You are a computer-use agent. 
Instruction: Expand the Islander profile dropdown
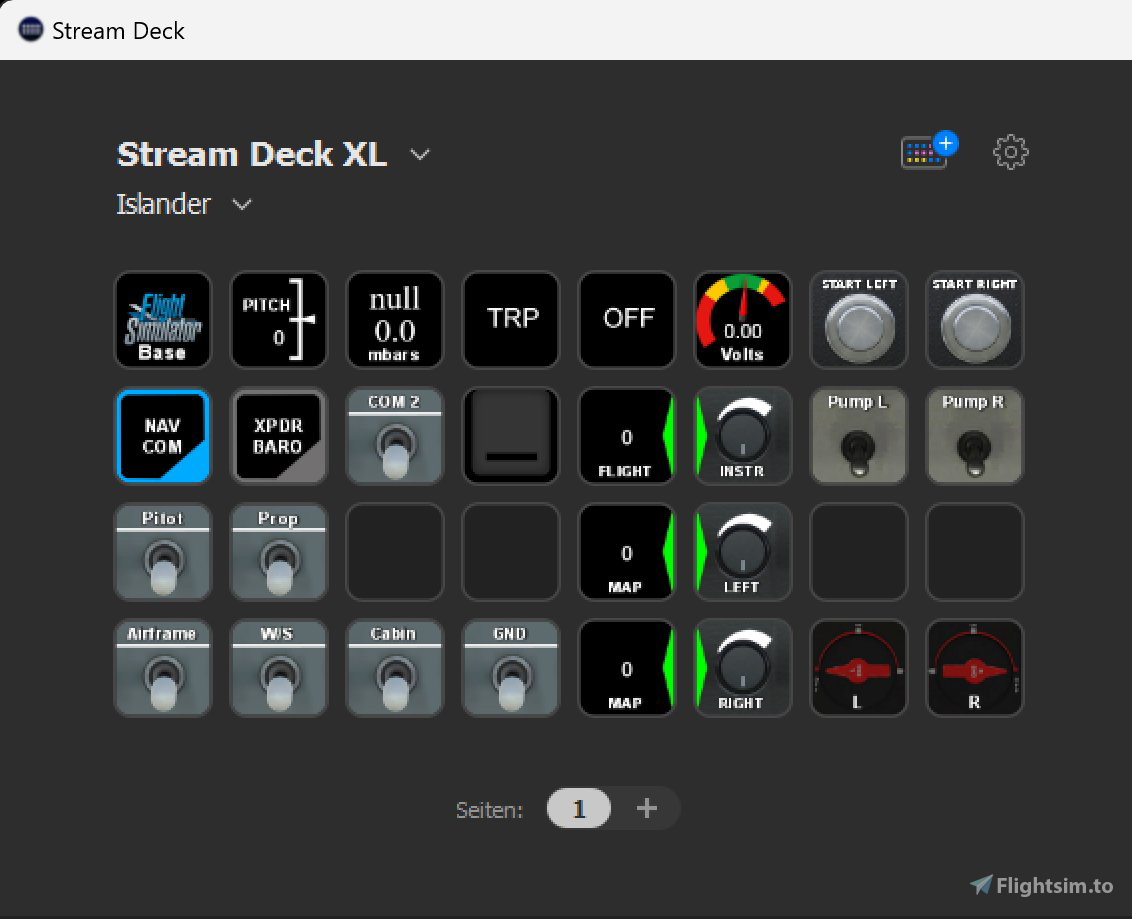click(241, 204)
